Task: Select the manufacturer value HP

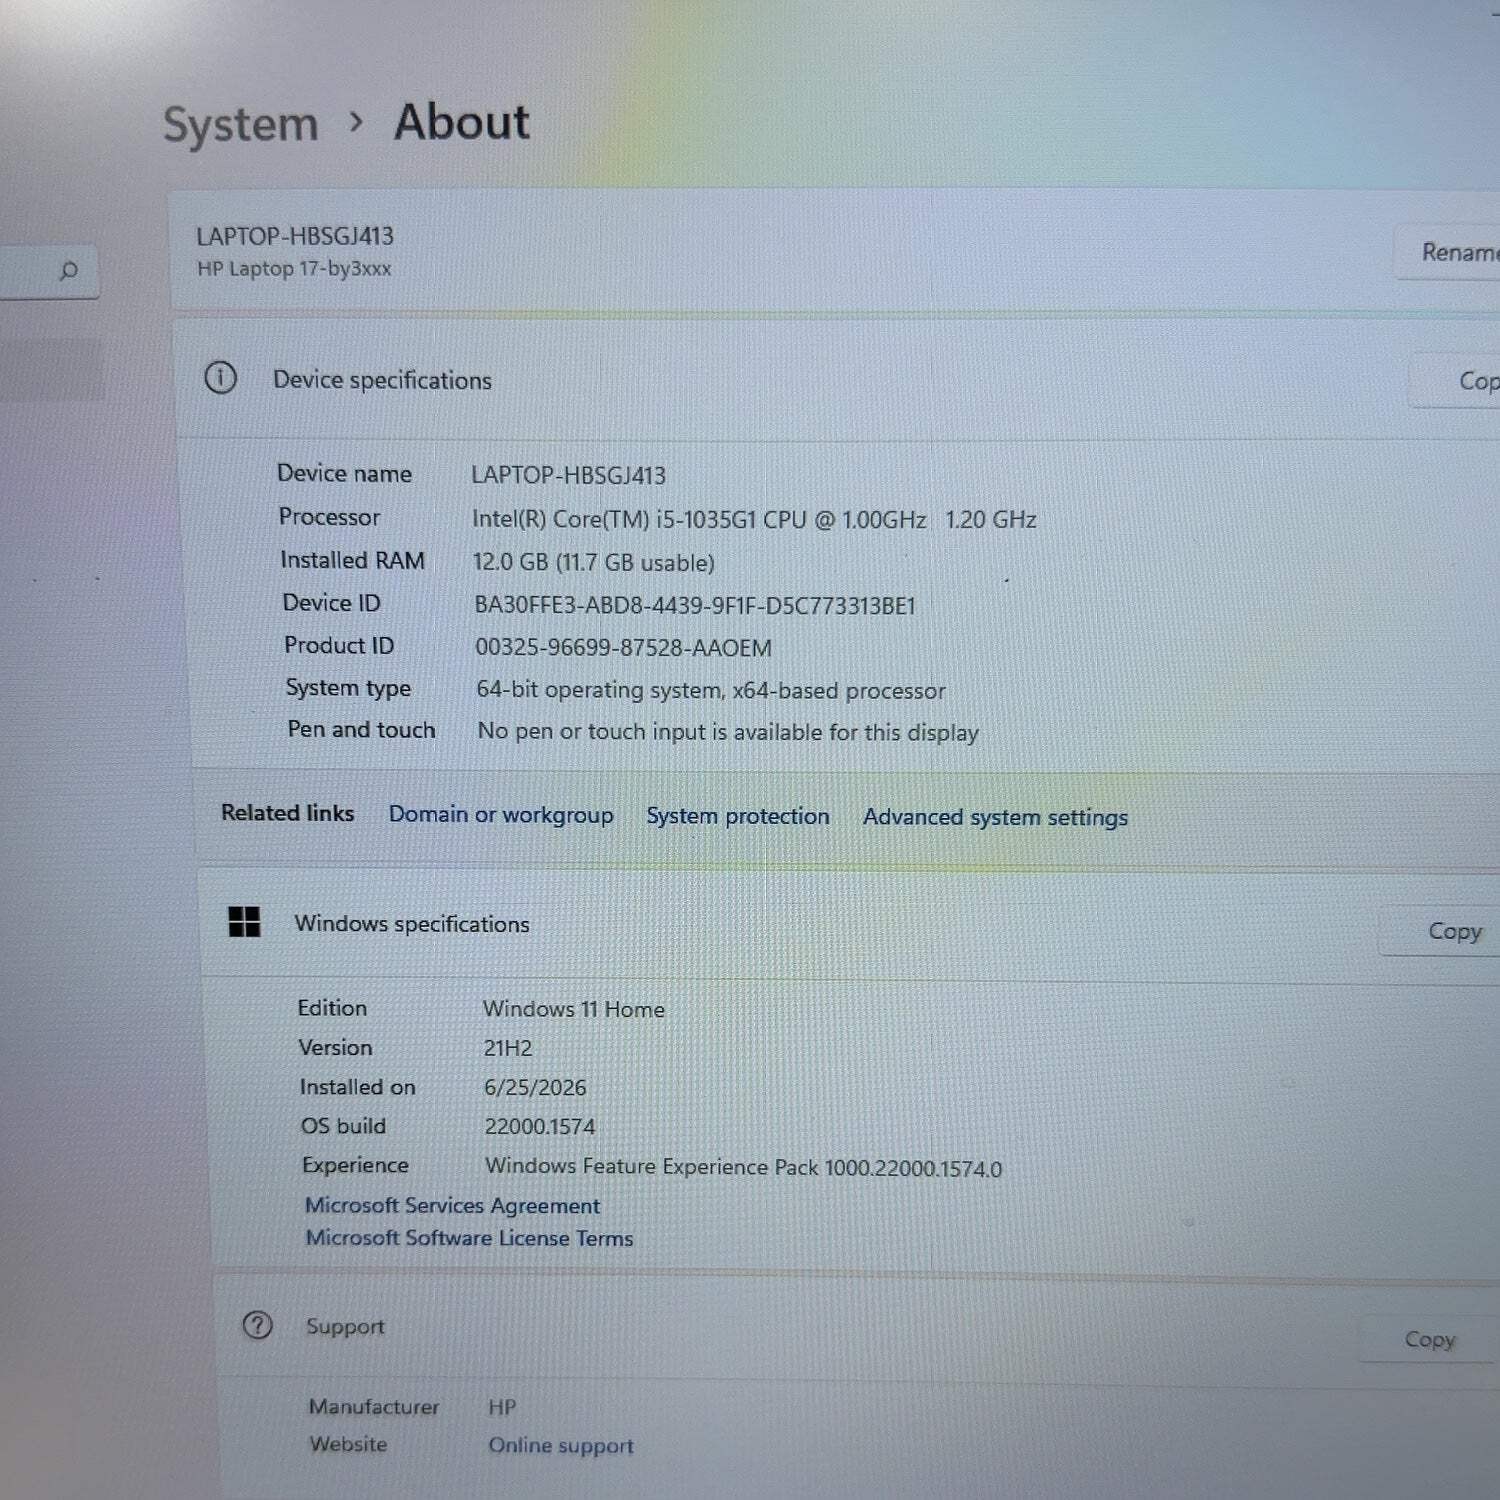Action: click(x=502, y=1407)
